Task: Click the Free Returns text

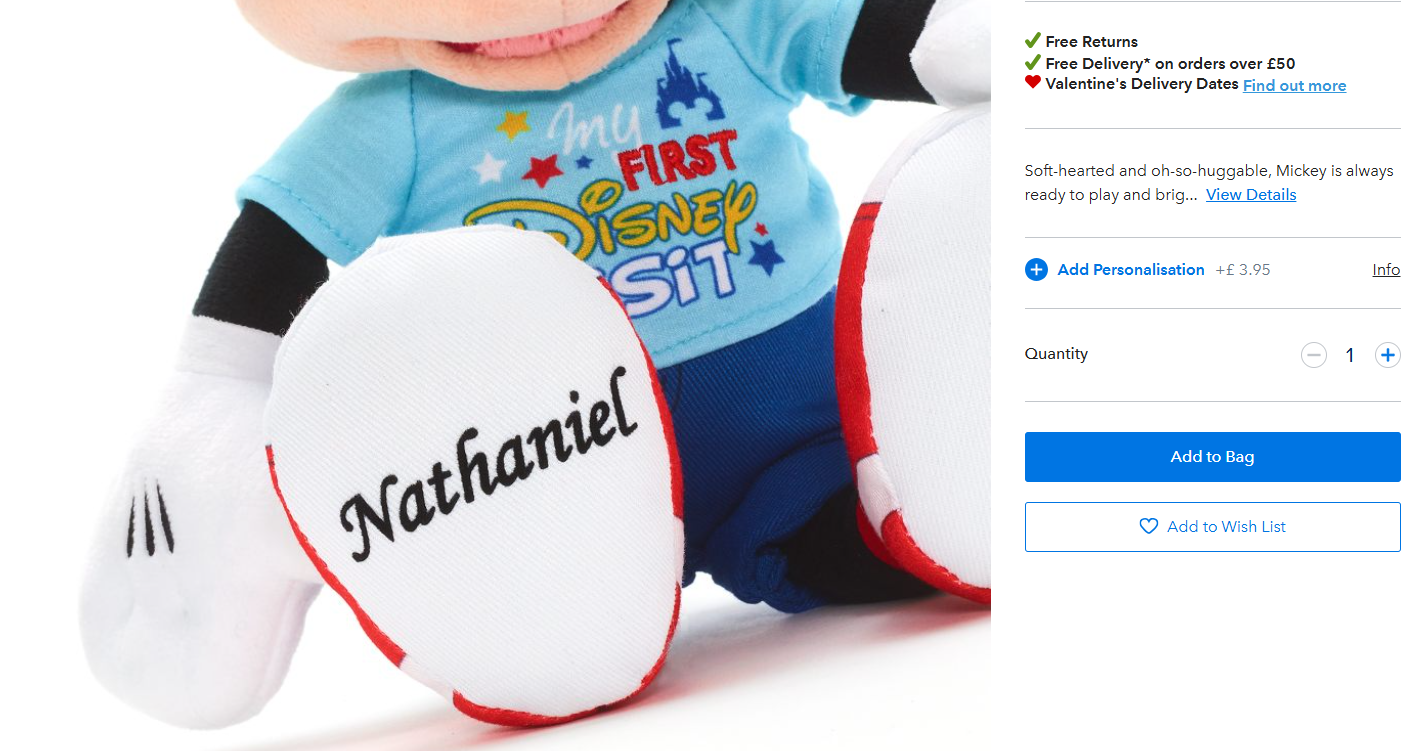Action: pyautogui.click(x=1092, y=42)
